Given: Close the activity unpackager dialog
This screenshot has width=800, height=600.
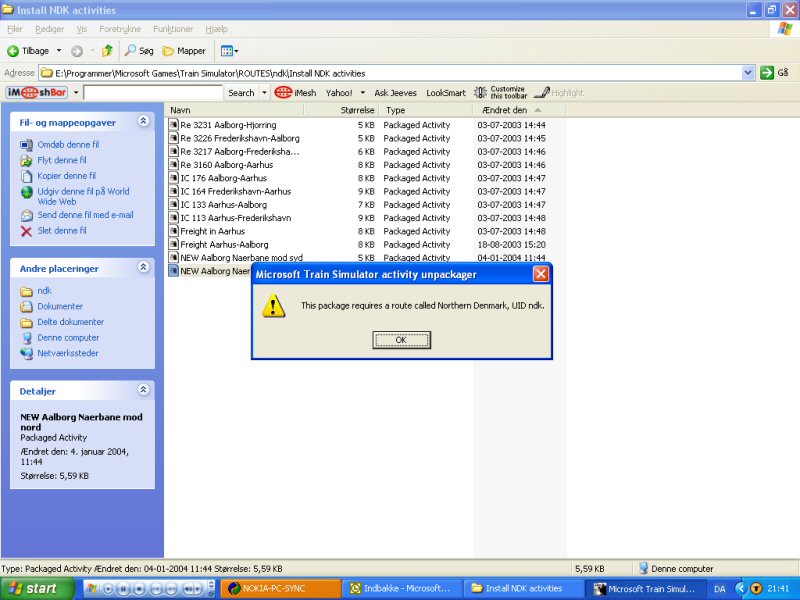Looking at the screenshot, I should tap(541, 274).
